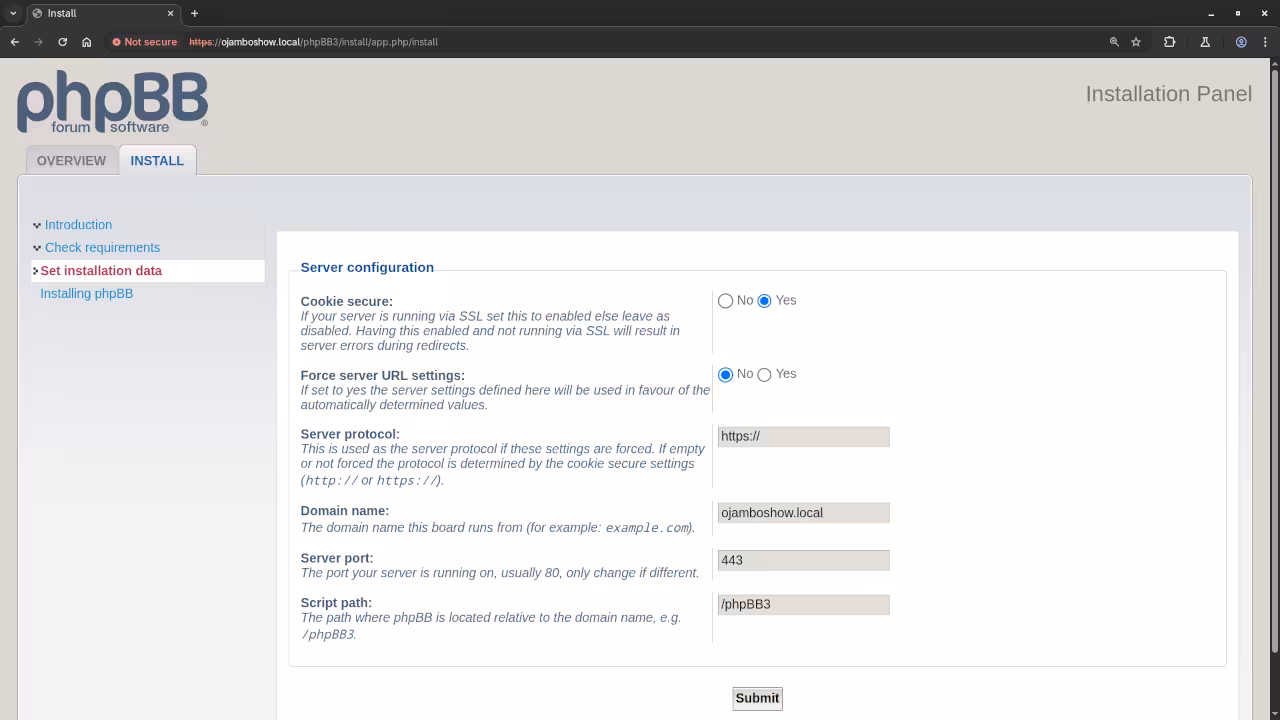1280x720 pixels.
Task: Click the Chrome Labs flask icon
Action: [x=1205, y=42]
